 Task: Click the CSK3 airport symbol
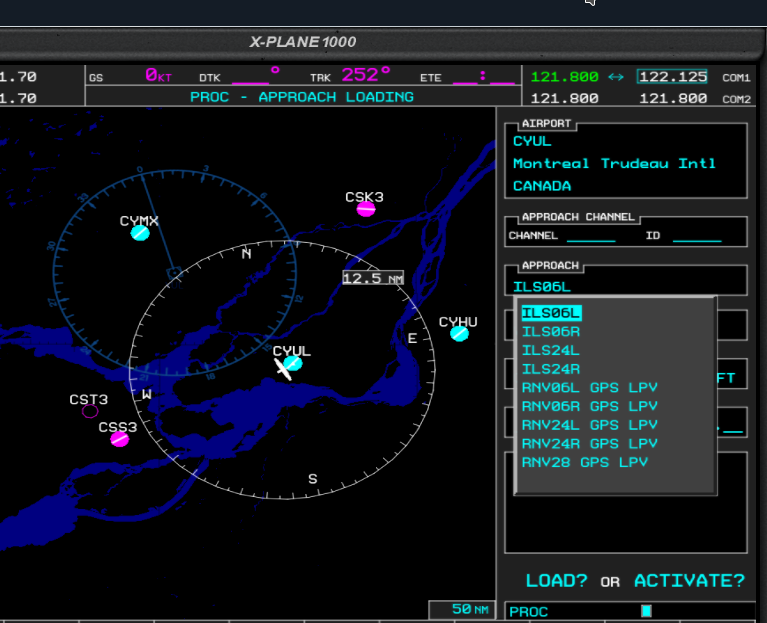(x=366, y=209)
